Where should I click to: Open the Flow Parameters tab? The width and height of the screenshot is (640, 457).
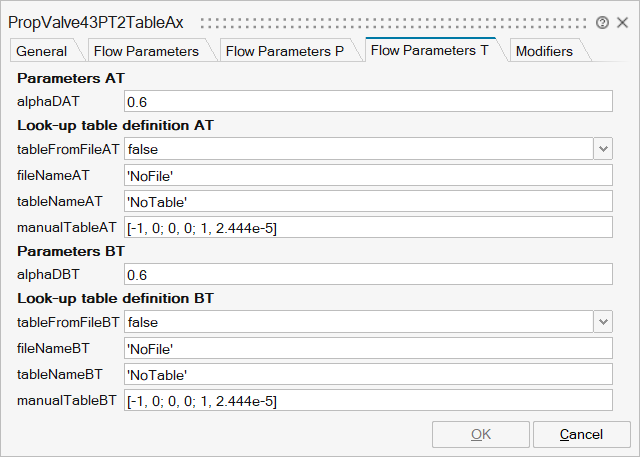(146, 51)
